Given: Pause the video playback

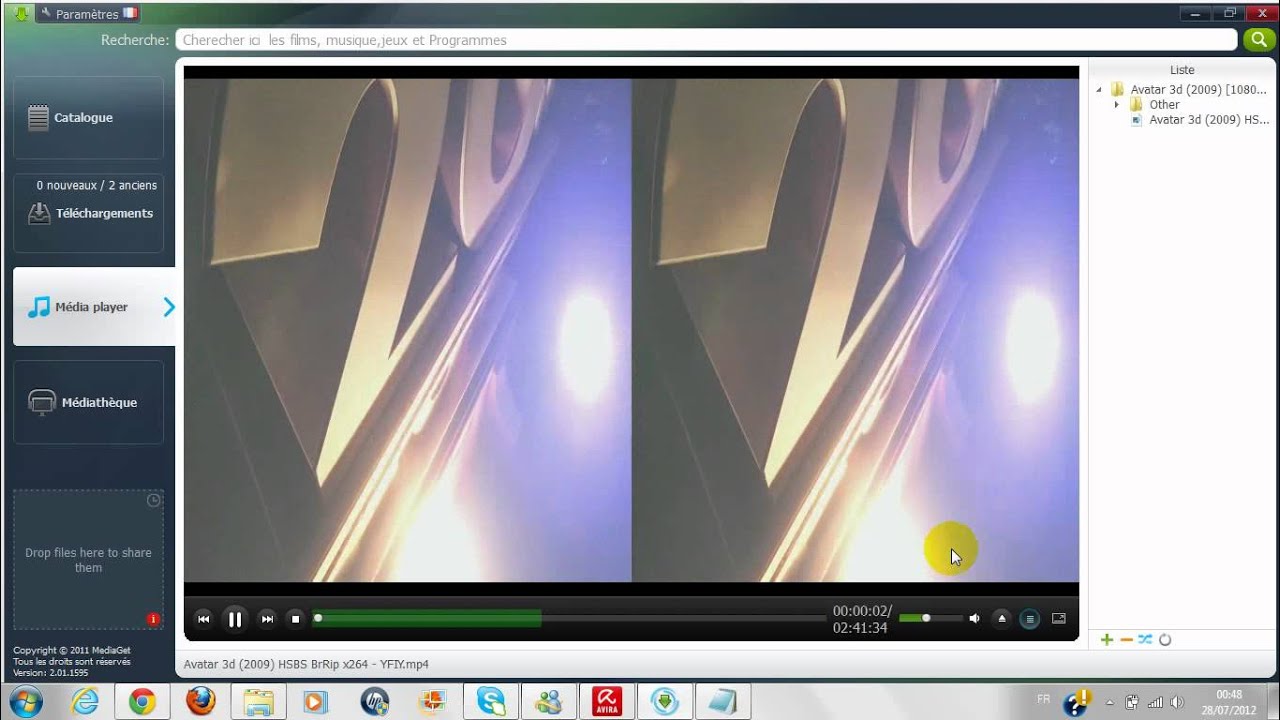Looking at the screenshot, I should tap(235, 619).
